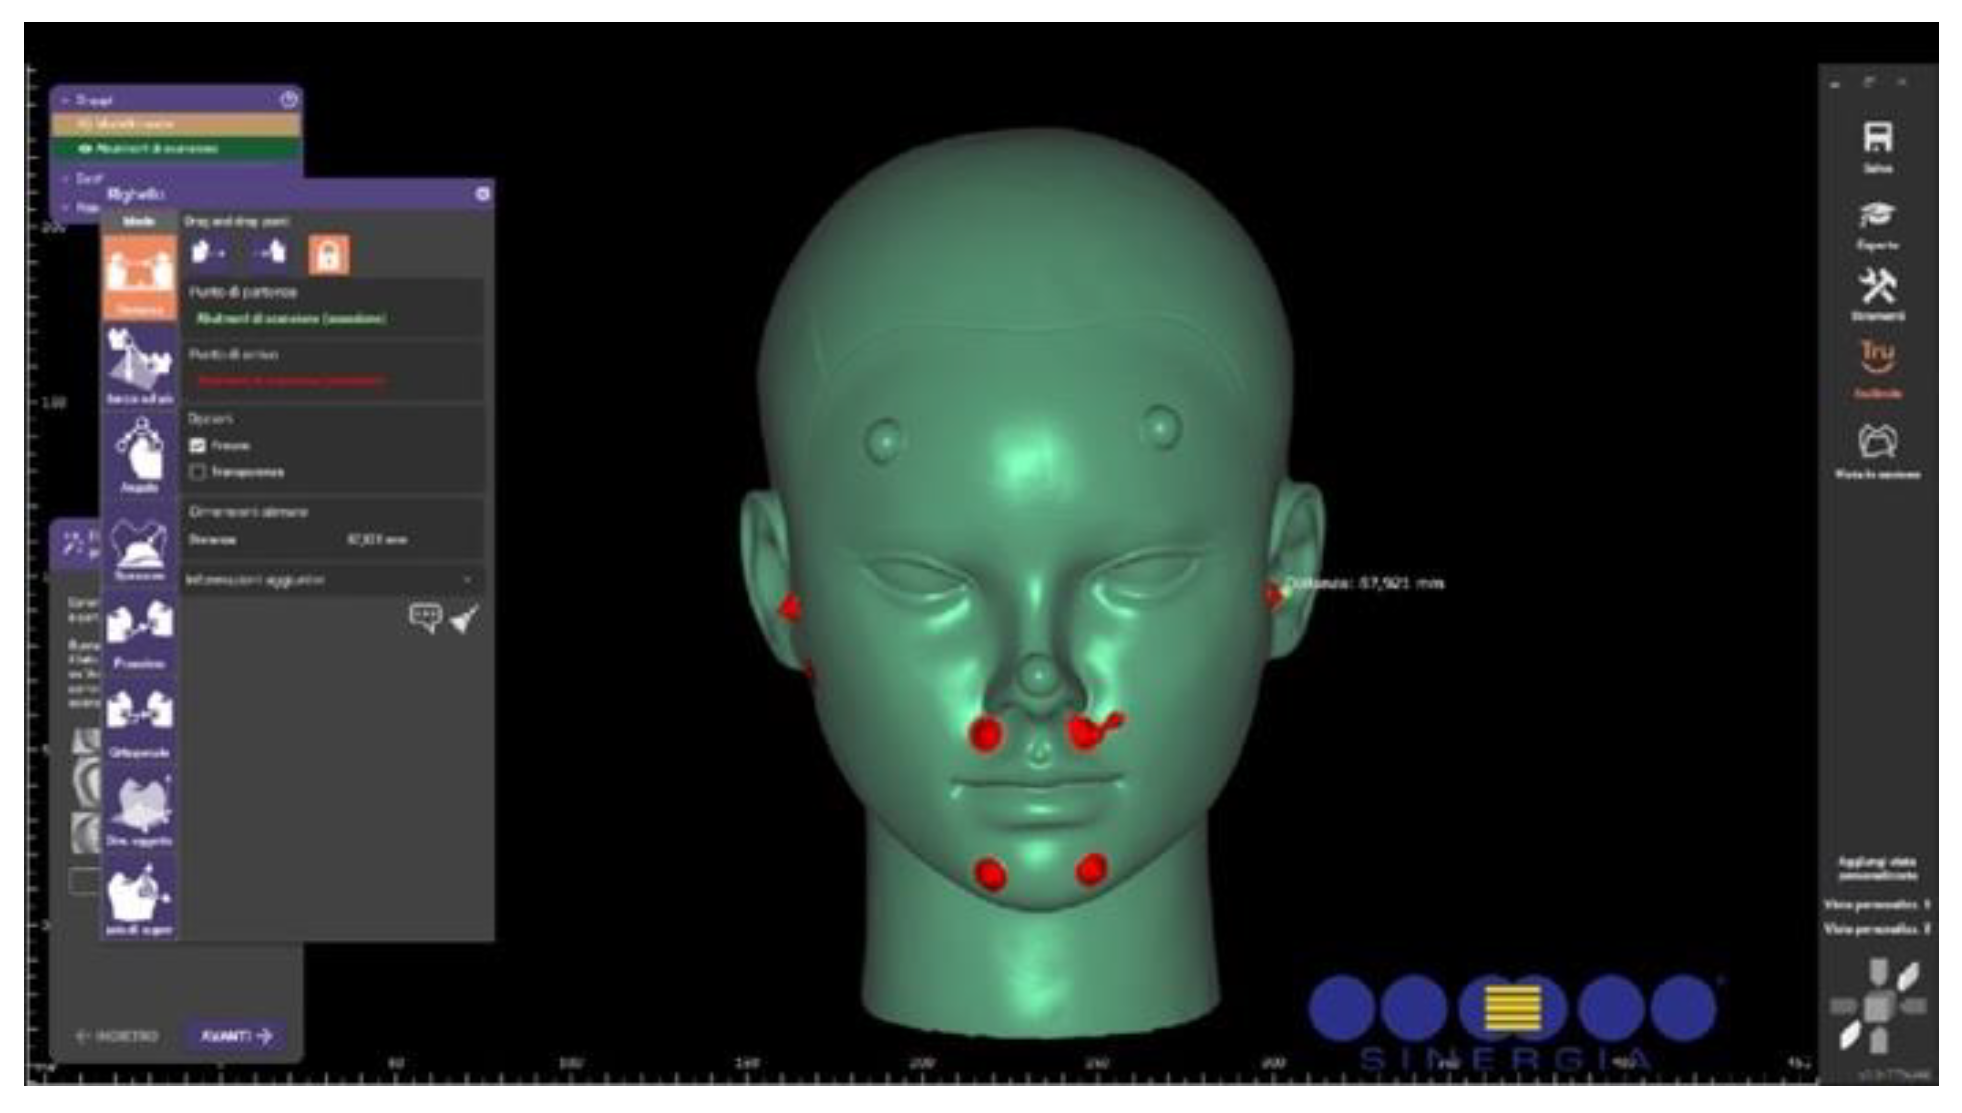
Task: Enable the Trasparenza checkbox
Action: [197, 472]
